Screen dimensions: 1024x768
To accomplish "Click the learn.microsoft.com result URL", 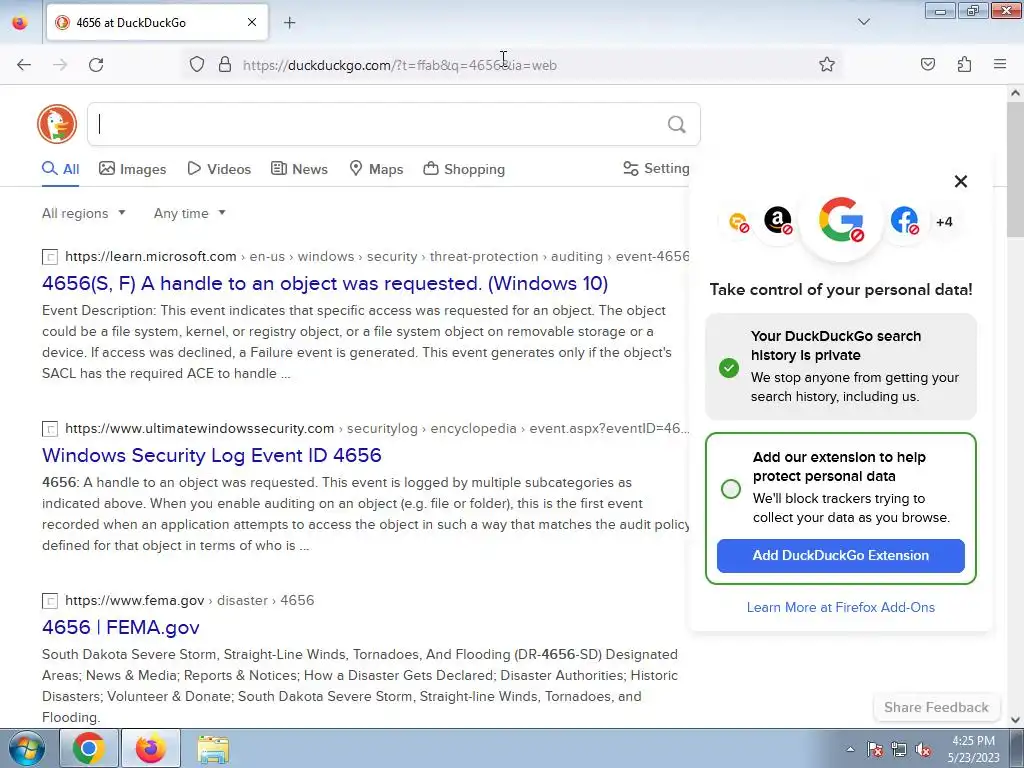I will [x=377, y=257].
